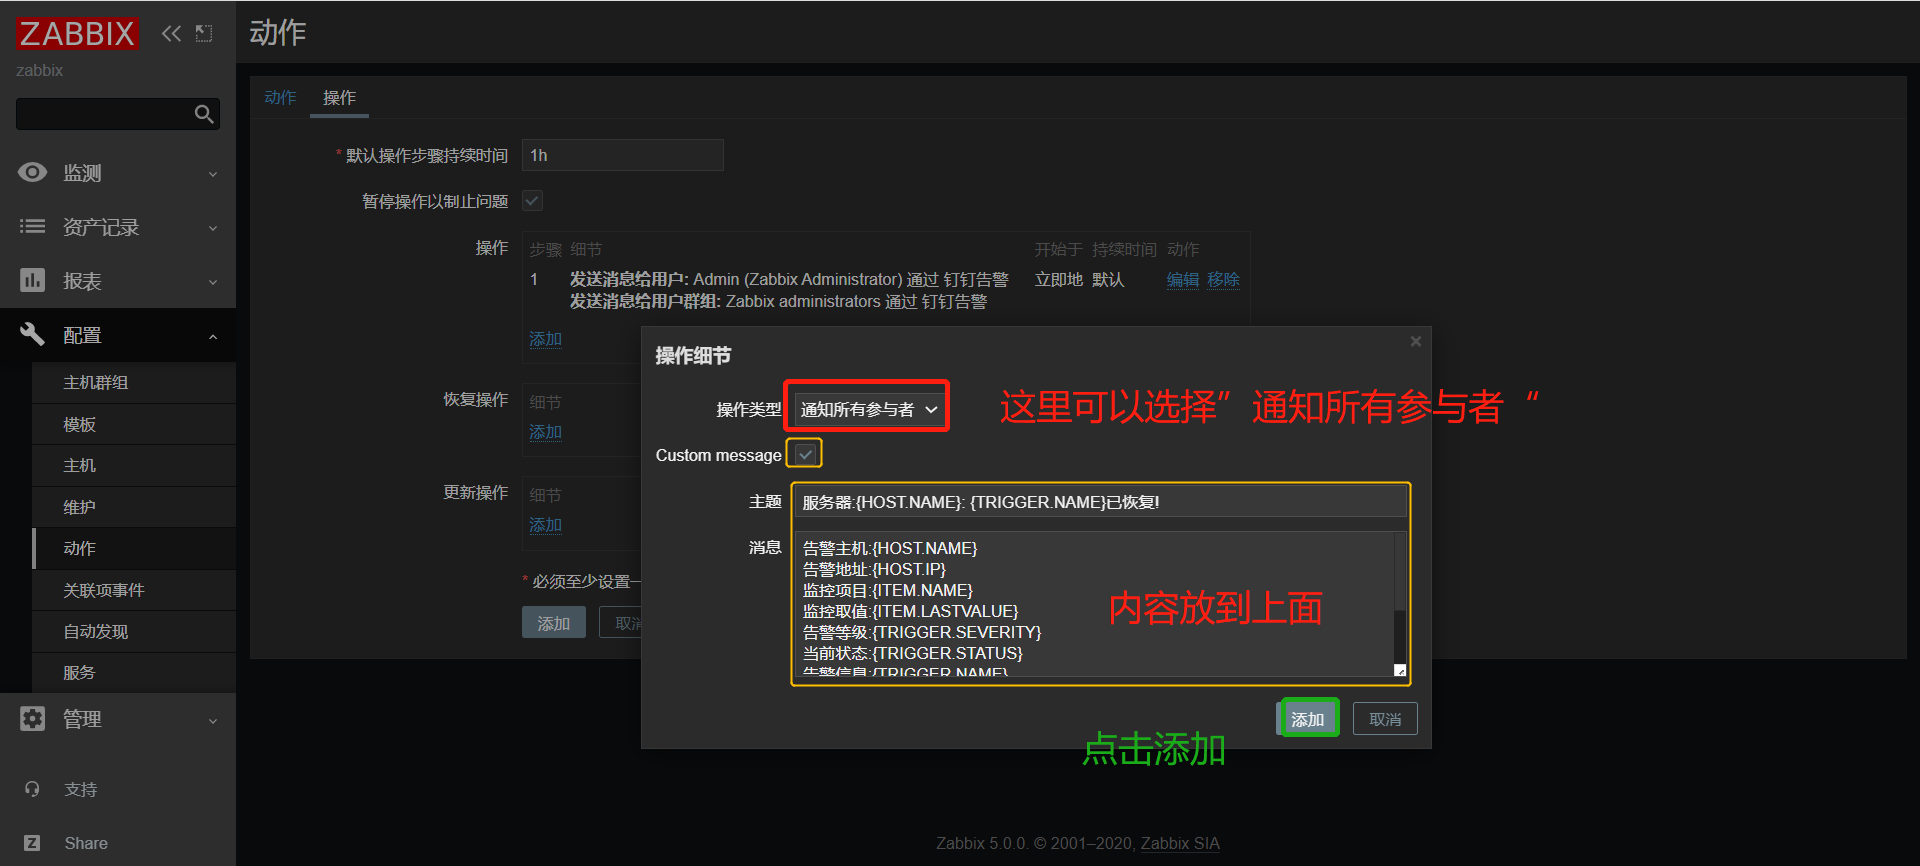Click 添加 button in 操作细节 dialog
The width and height of the screenshot is (1920, 866).
pyautogui.click(x=1308, y=719)
